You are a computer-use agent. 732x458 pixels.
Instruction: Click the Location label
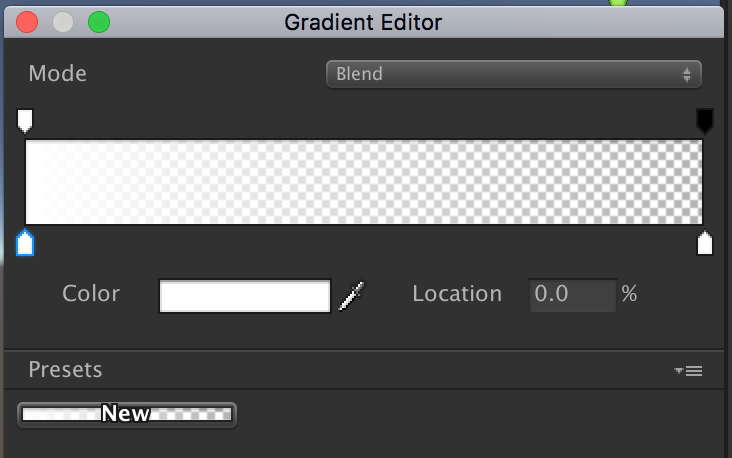point(457,294)
